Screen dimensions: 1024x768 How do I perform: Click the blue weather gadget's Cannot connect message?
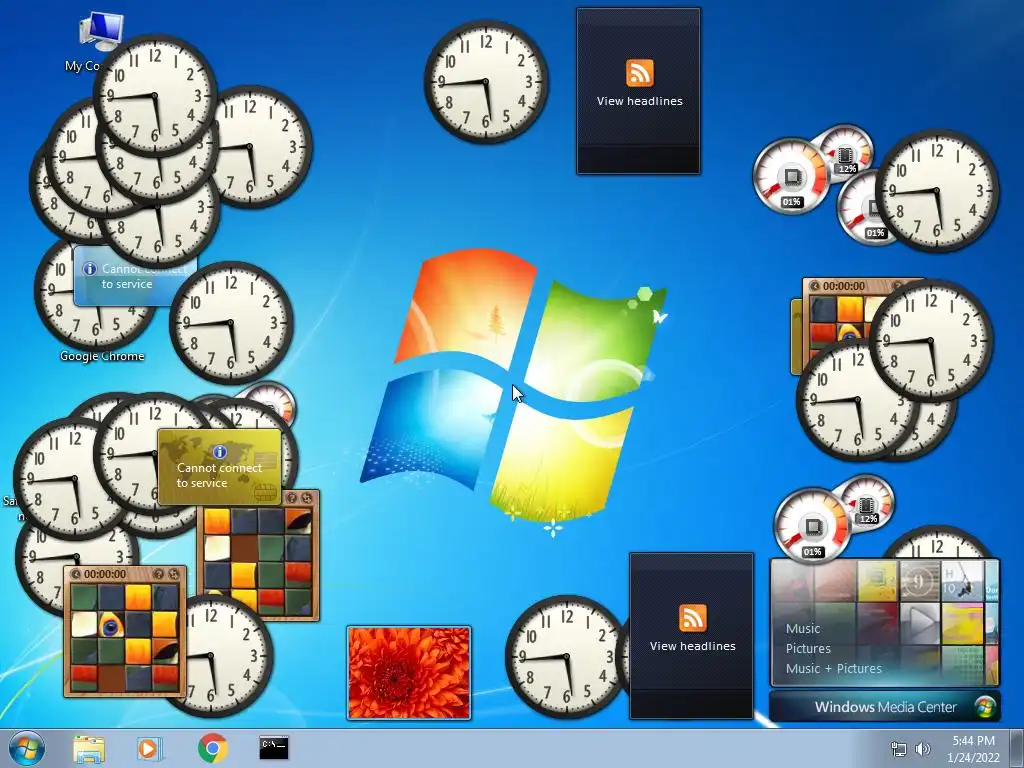click(x=144, y=276)
